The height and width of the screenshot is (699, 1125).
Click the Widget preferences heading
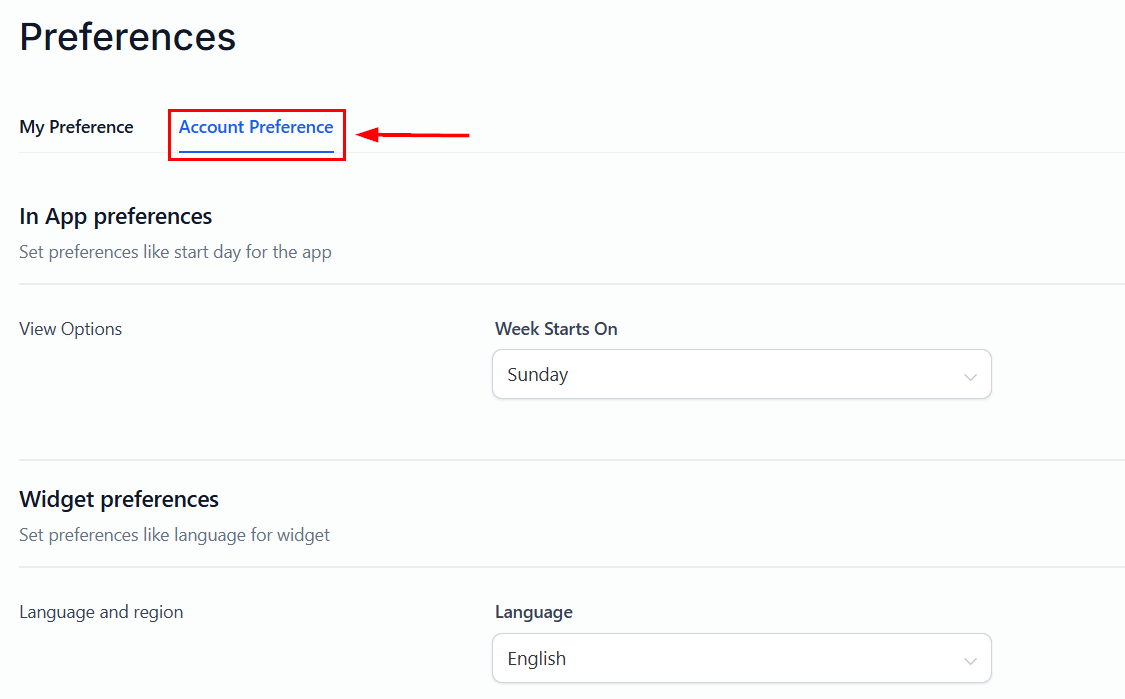click(119, 499)
